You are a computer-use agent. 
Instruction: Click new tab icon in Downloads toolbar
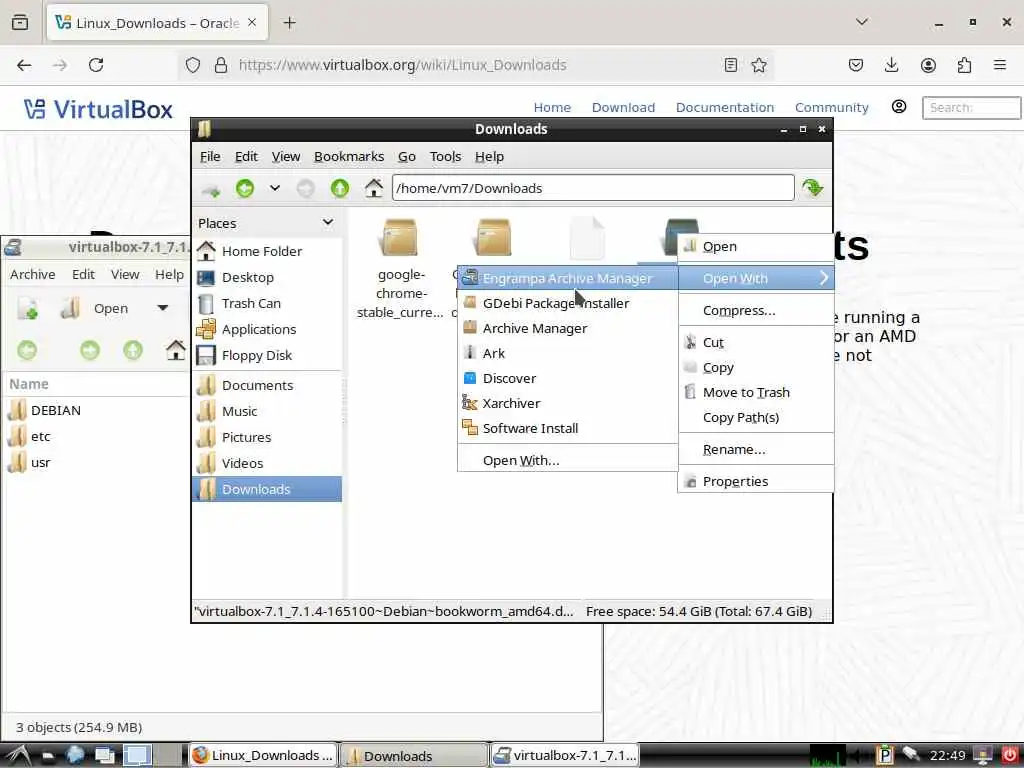(x=210, y=190)
